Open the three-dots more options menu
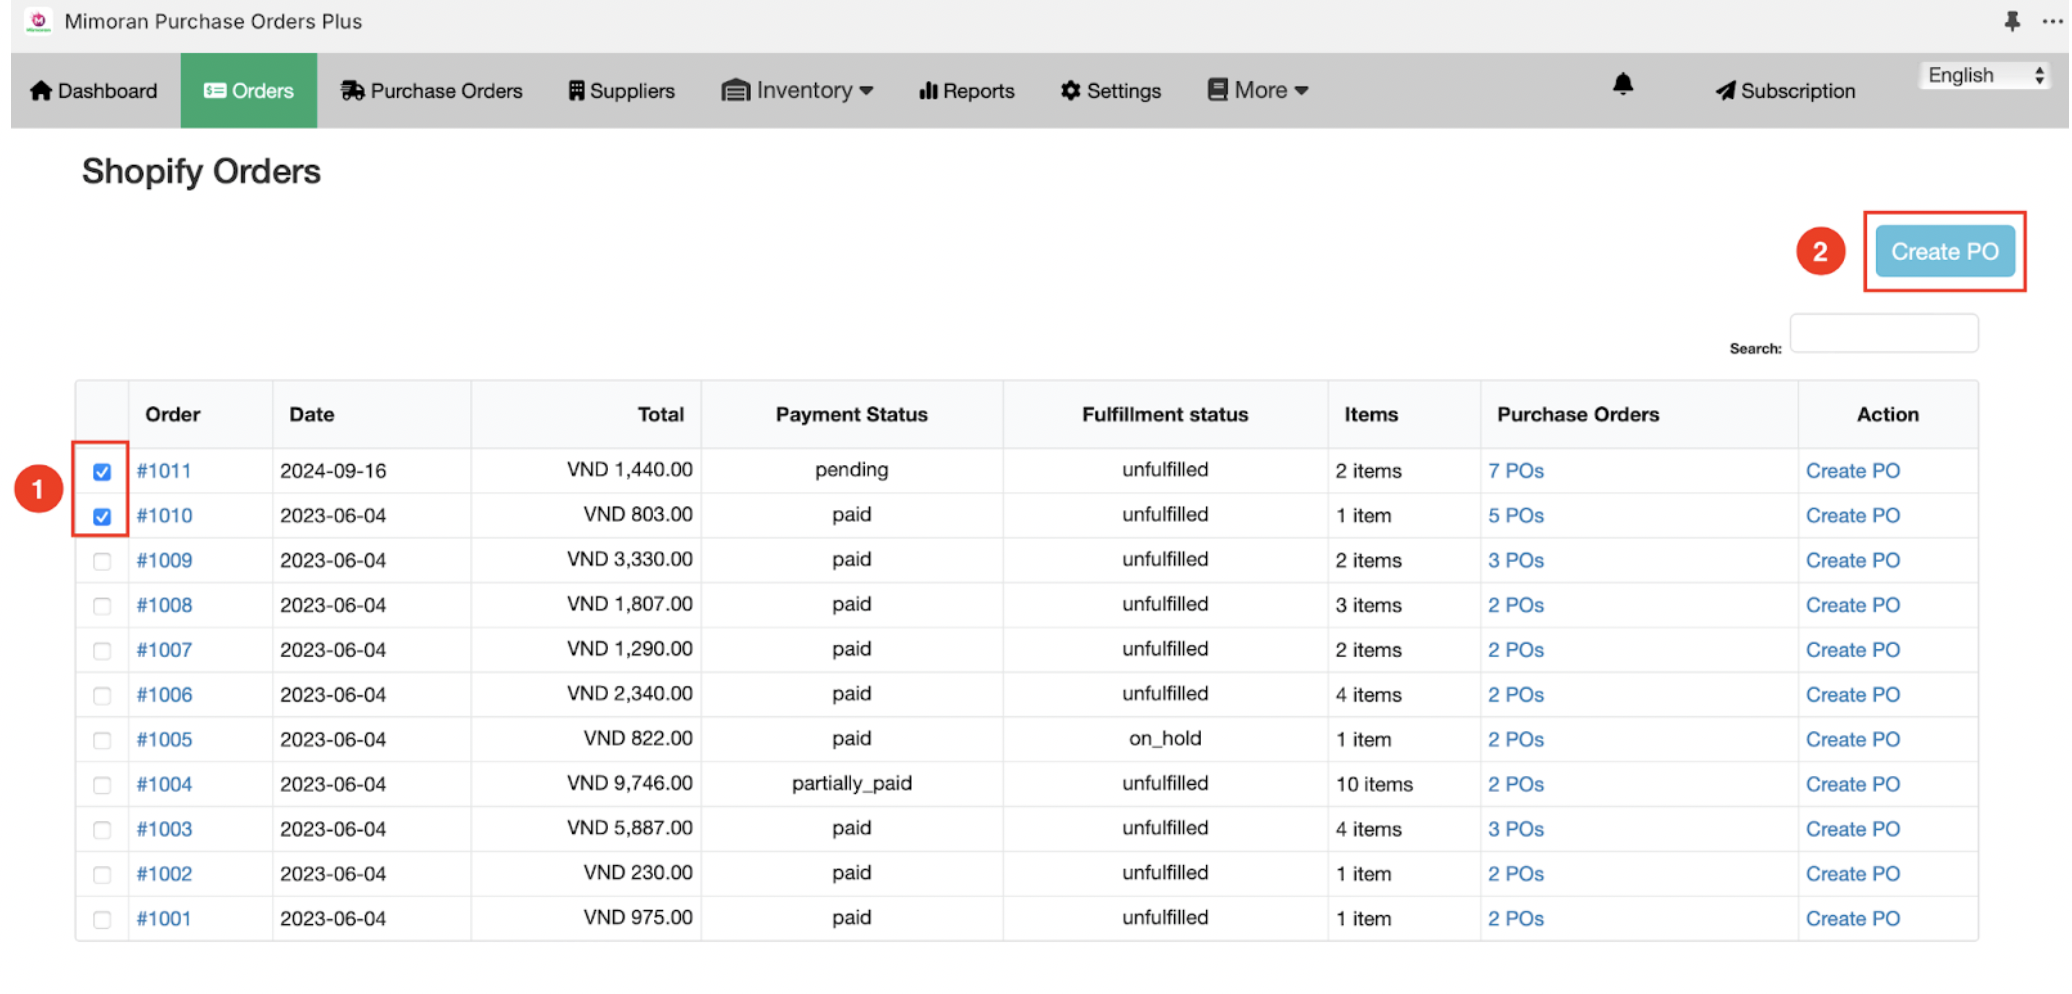The image size is (2072, 994). (x=2052, y=21)
